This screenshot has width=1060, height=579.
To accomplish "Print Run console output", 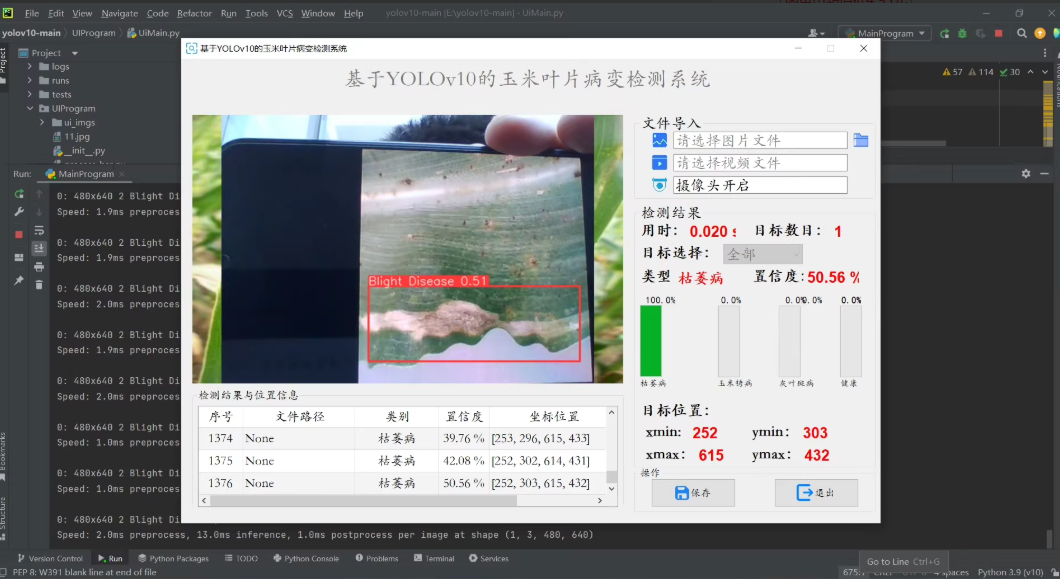I will coord(39,267).
